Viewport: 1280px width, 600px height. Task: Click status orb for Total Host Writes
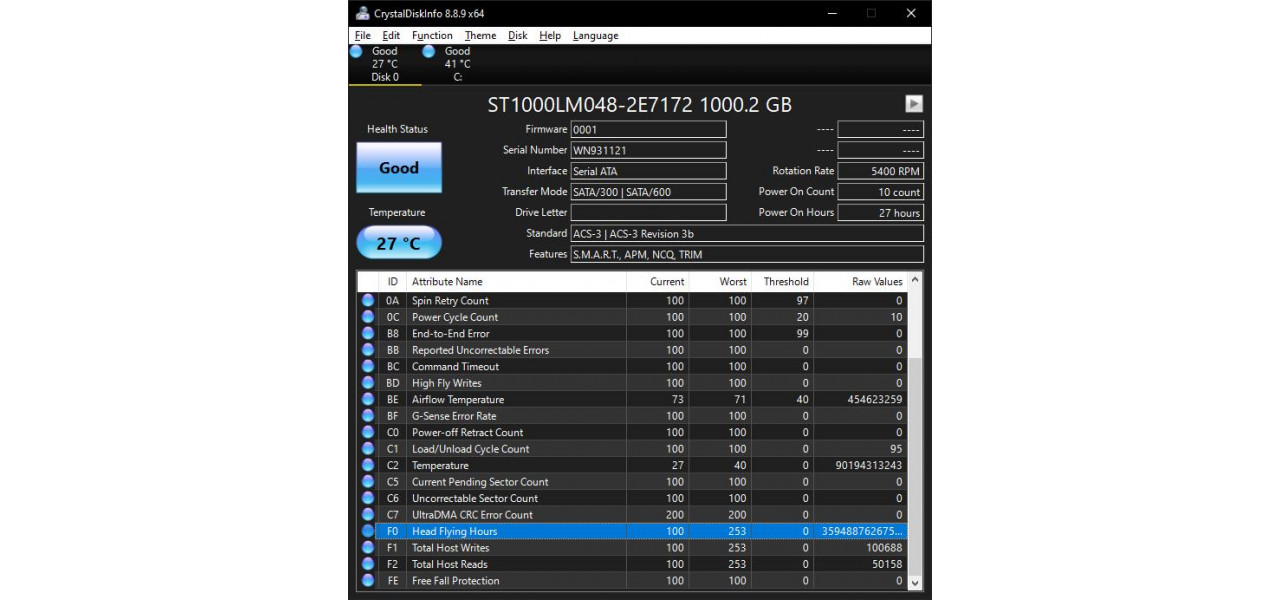(x=368, y=548)
